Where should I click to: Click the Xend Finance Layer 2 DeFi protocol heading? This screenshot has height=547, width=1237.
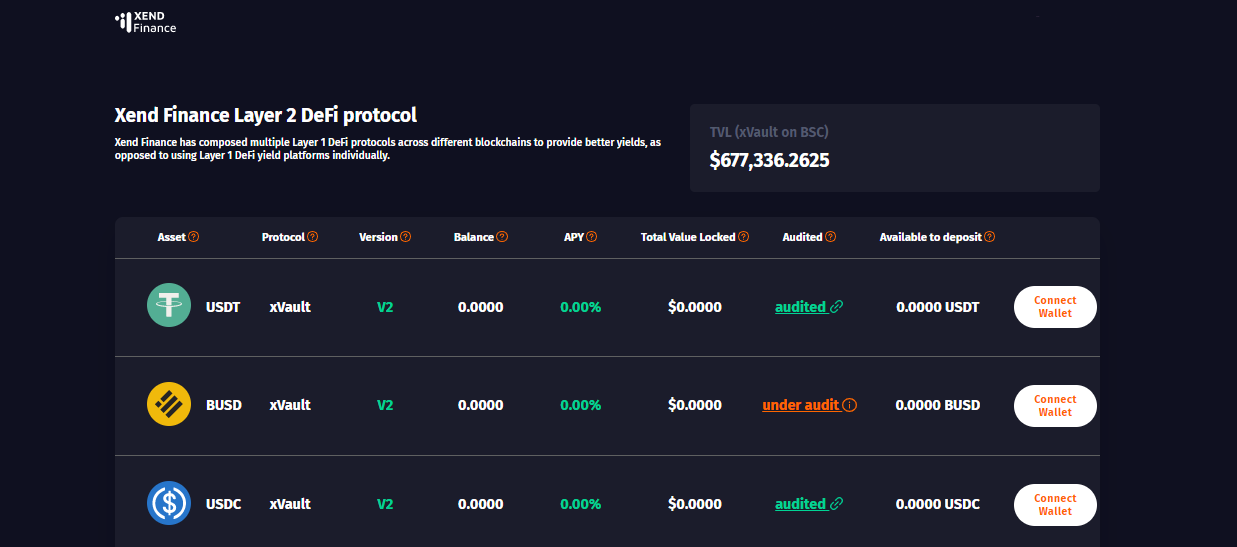tap(266, 115)
